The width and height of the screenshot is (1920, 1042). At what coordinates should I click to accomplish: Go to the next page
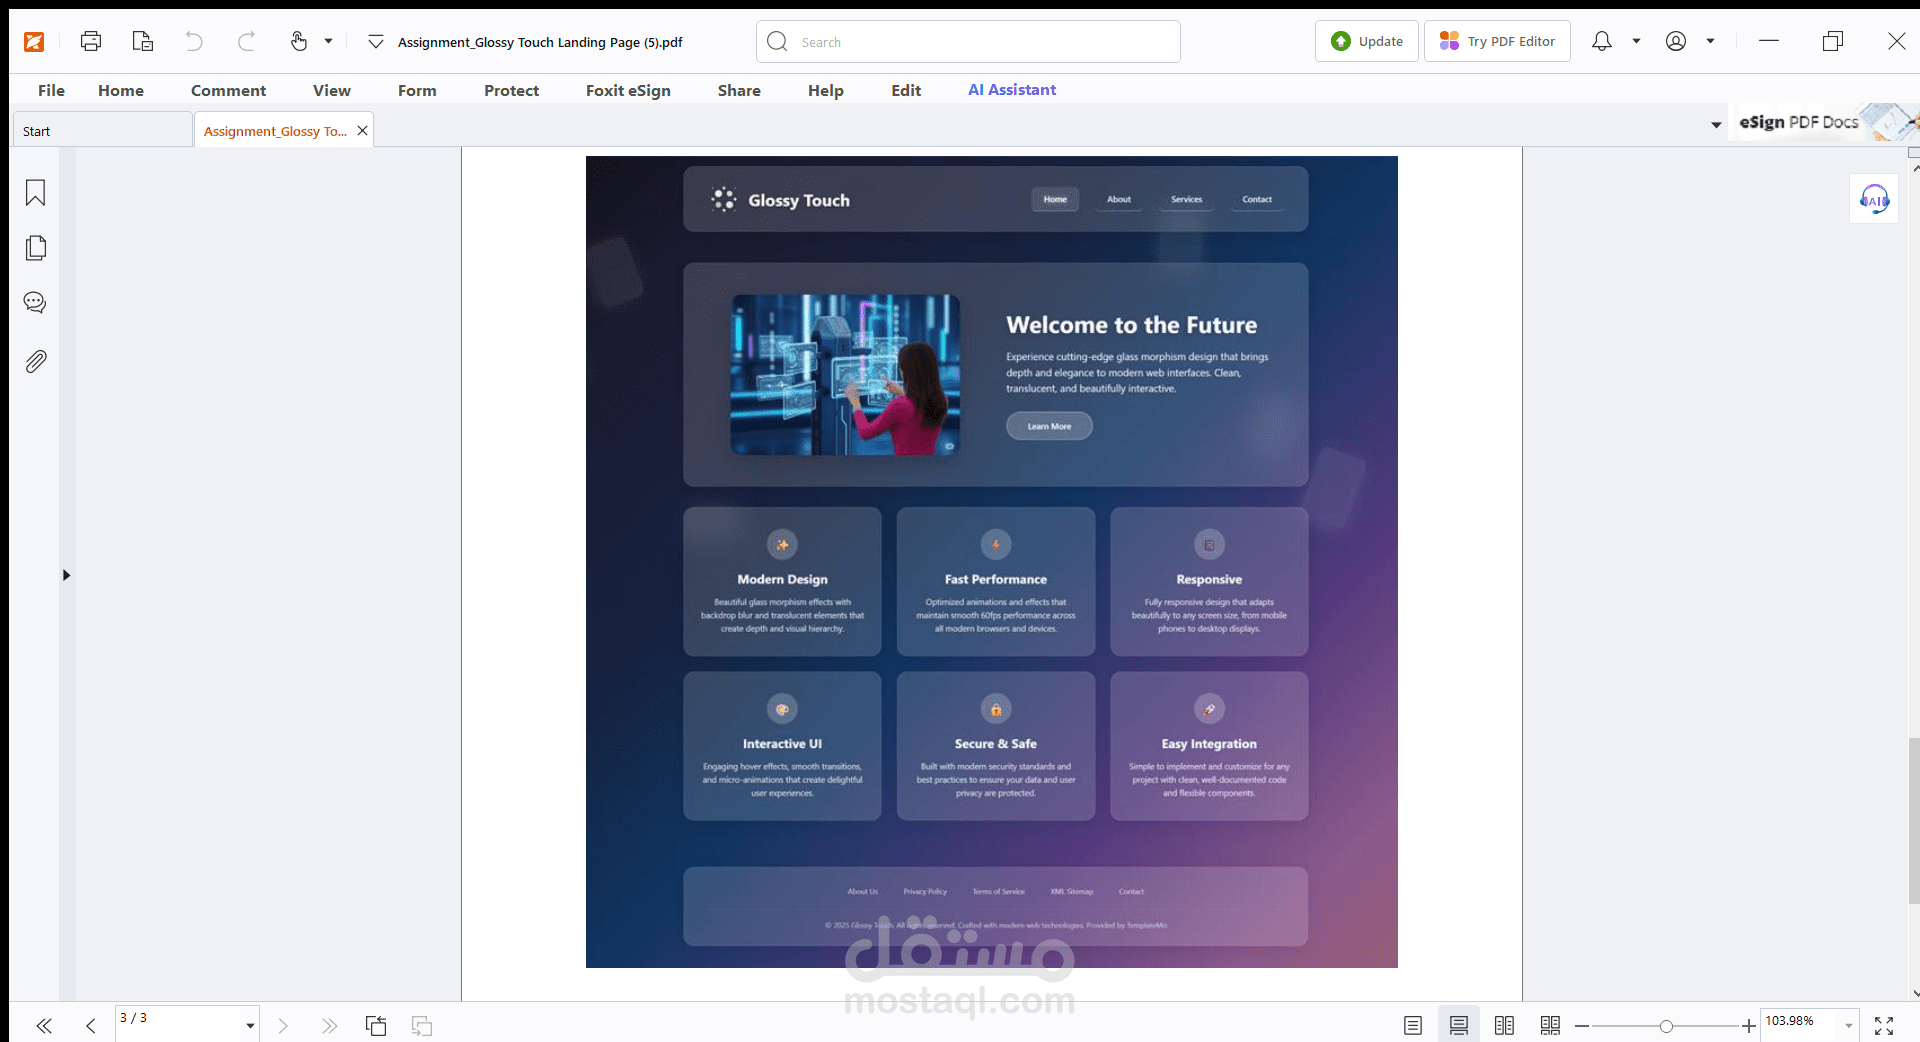pyautogui.click(x=283, y=1025)
